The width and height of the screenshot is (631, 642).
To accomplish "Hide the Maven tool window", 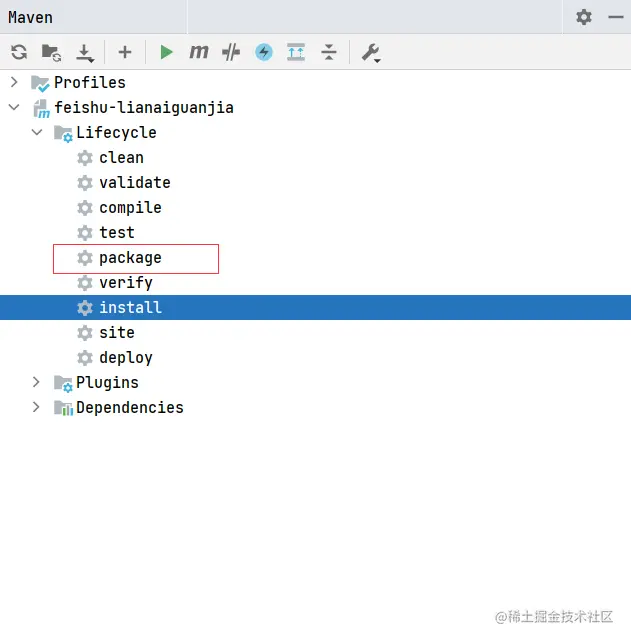I will pos(615,17).
